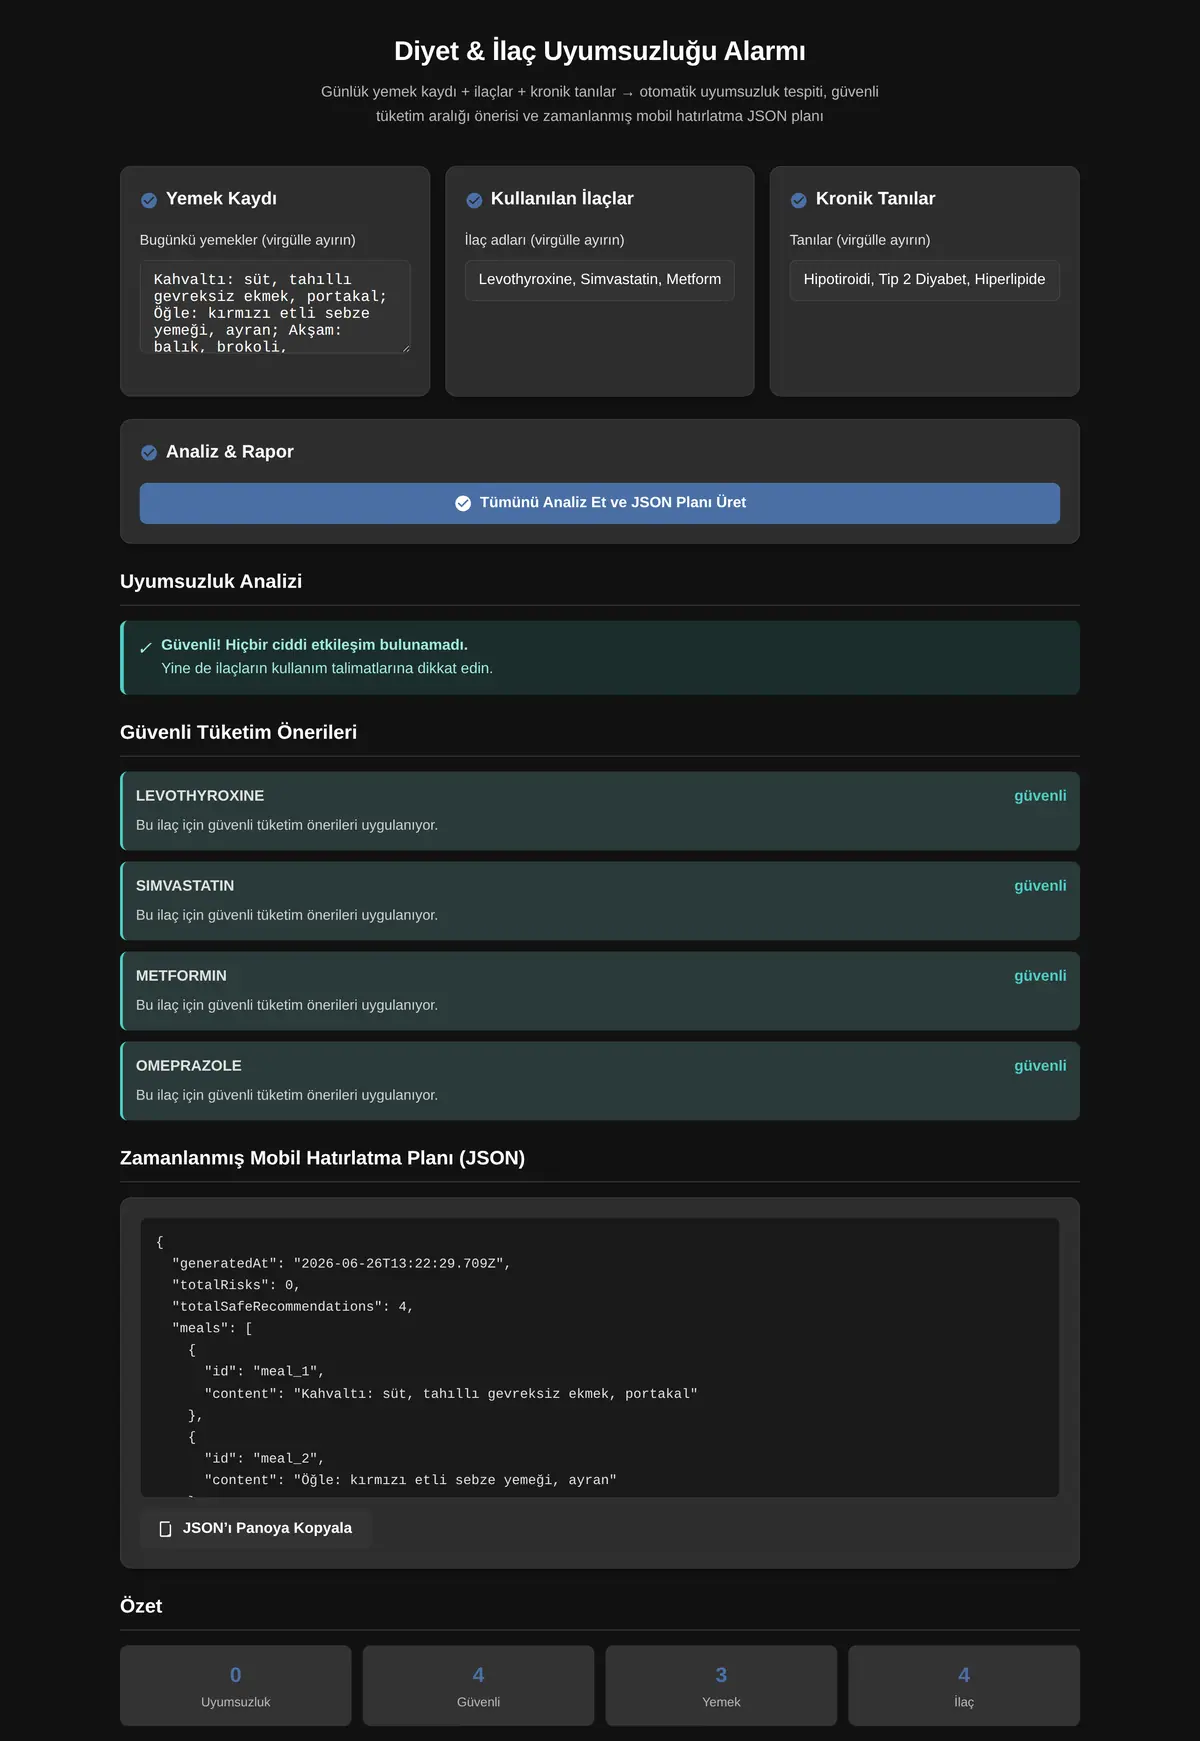Click the "generatedAt" line in the JSON output
Image resolution: width=1200 pixels, height=1741 pixels.
[x=341, y=1264]
